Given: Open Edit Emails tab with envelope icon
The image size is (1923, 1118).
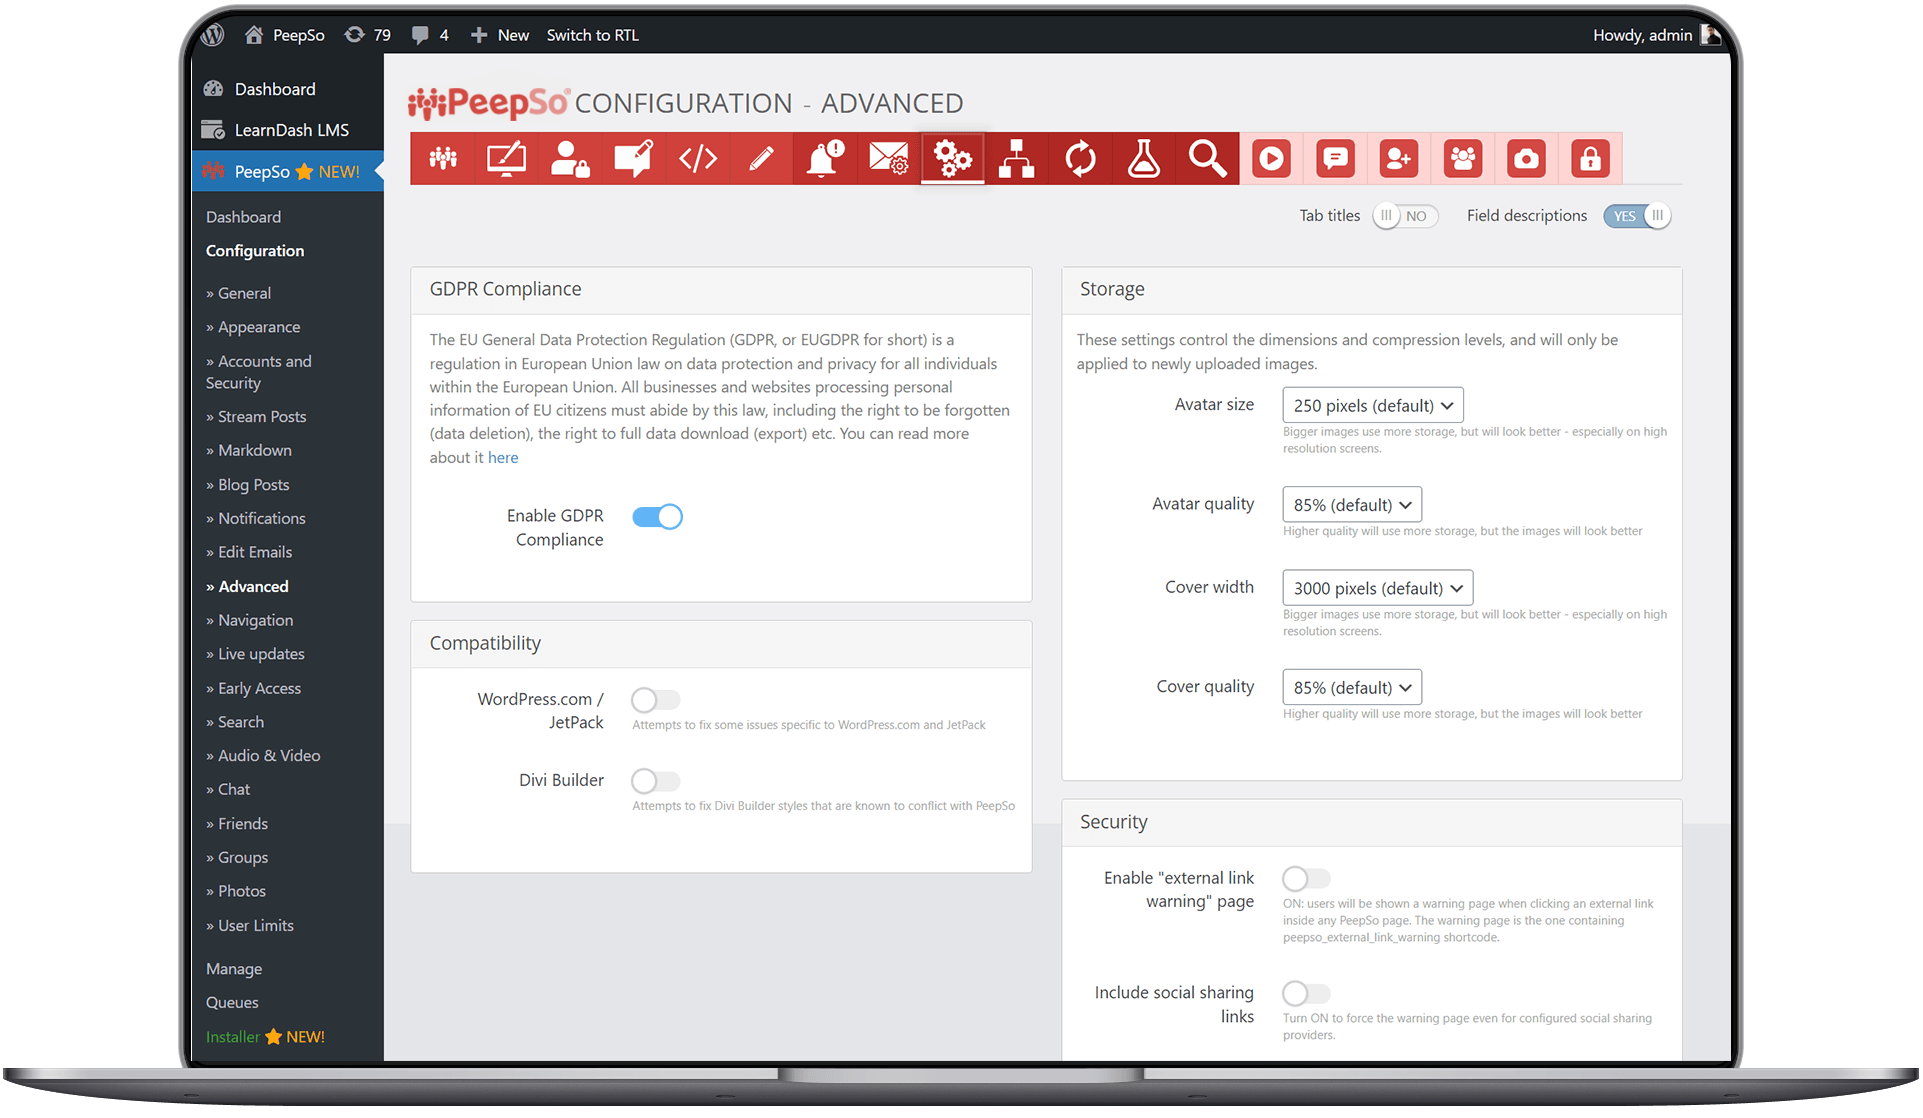Looking at the screenshot, I should [x=889, y=159].
